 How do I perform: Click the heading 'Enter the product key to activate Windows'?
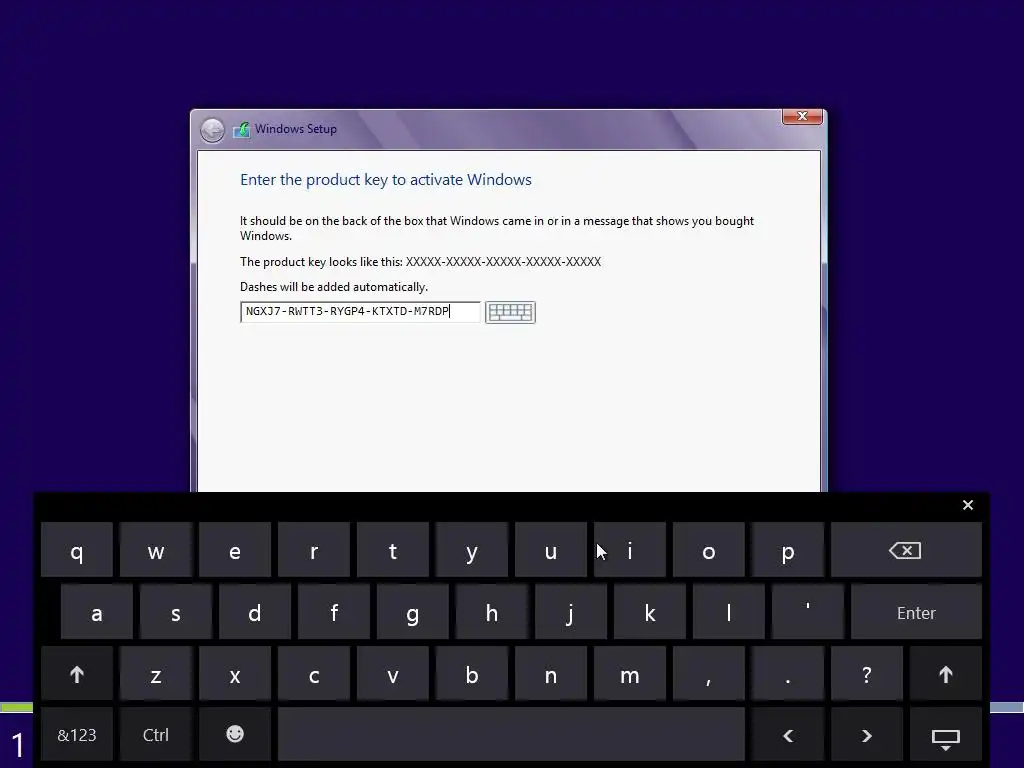tap(386, 180)
